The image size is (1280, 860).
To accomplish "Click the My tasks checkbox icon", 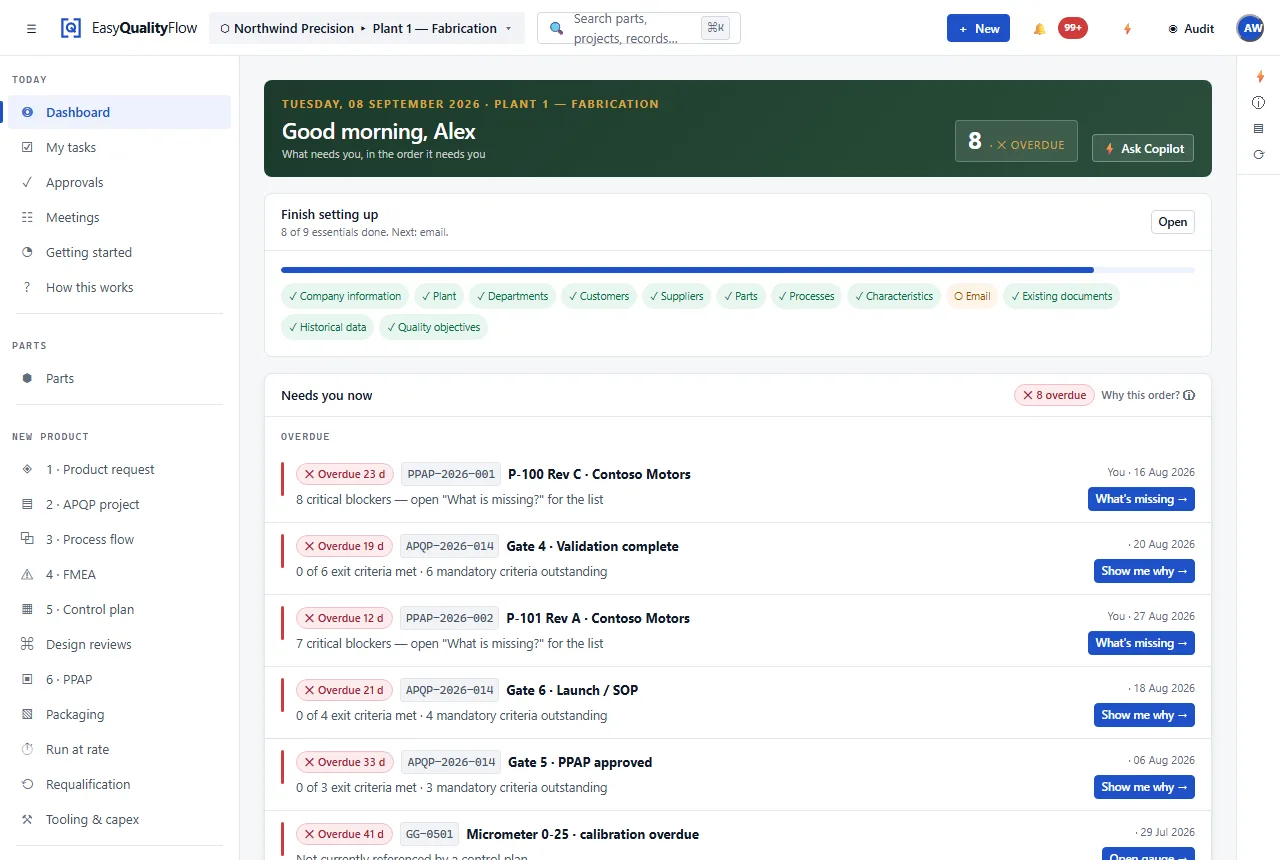I will pyautogui.click(x=27, y=148).
